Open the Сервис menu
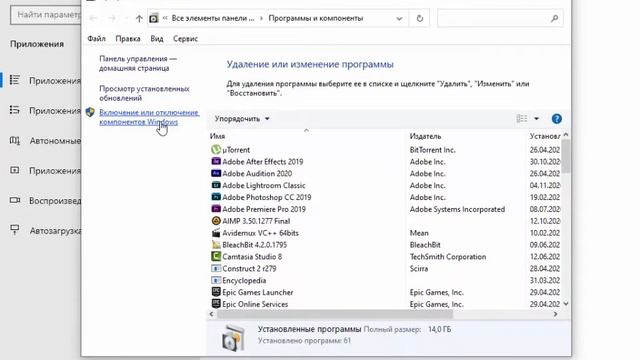 pos(185,39)
